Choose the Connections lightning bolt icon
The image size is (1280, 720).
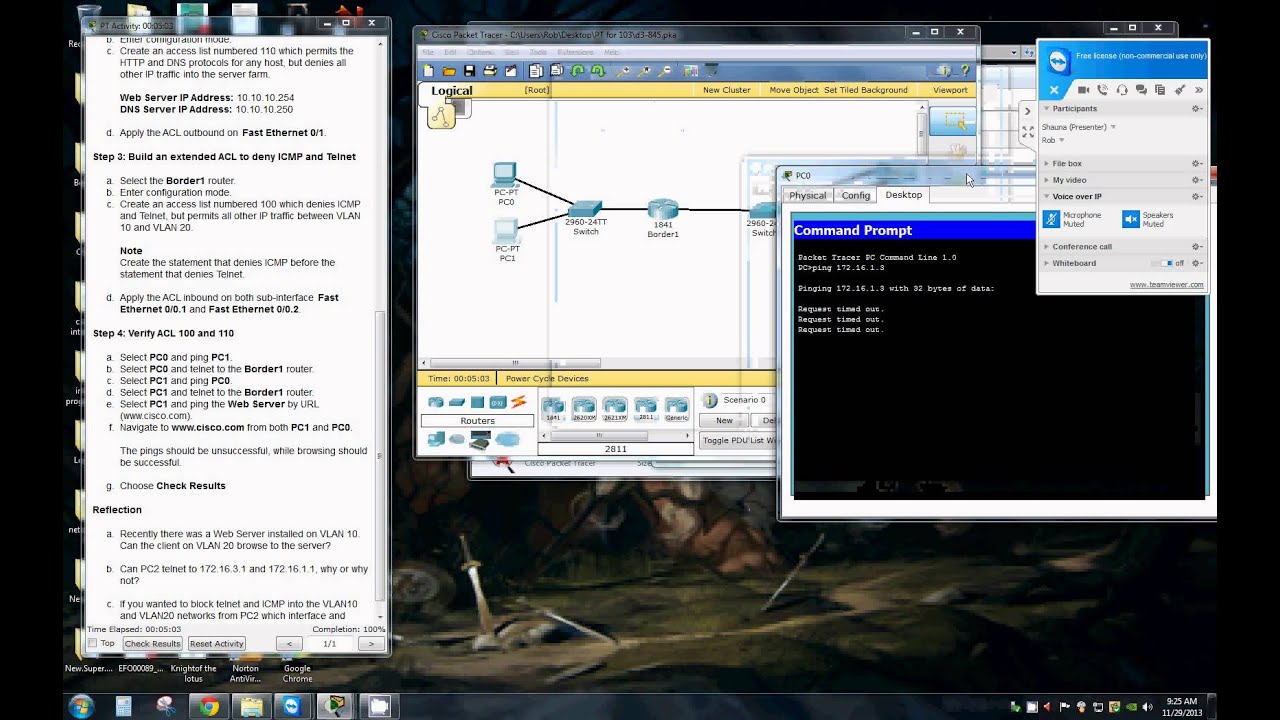point(519,402)
